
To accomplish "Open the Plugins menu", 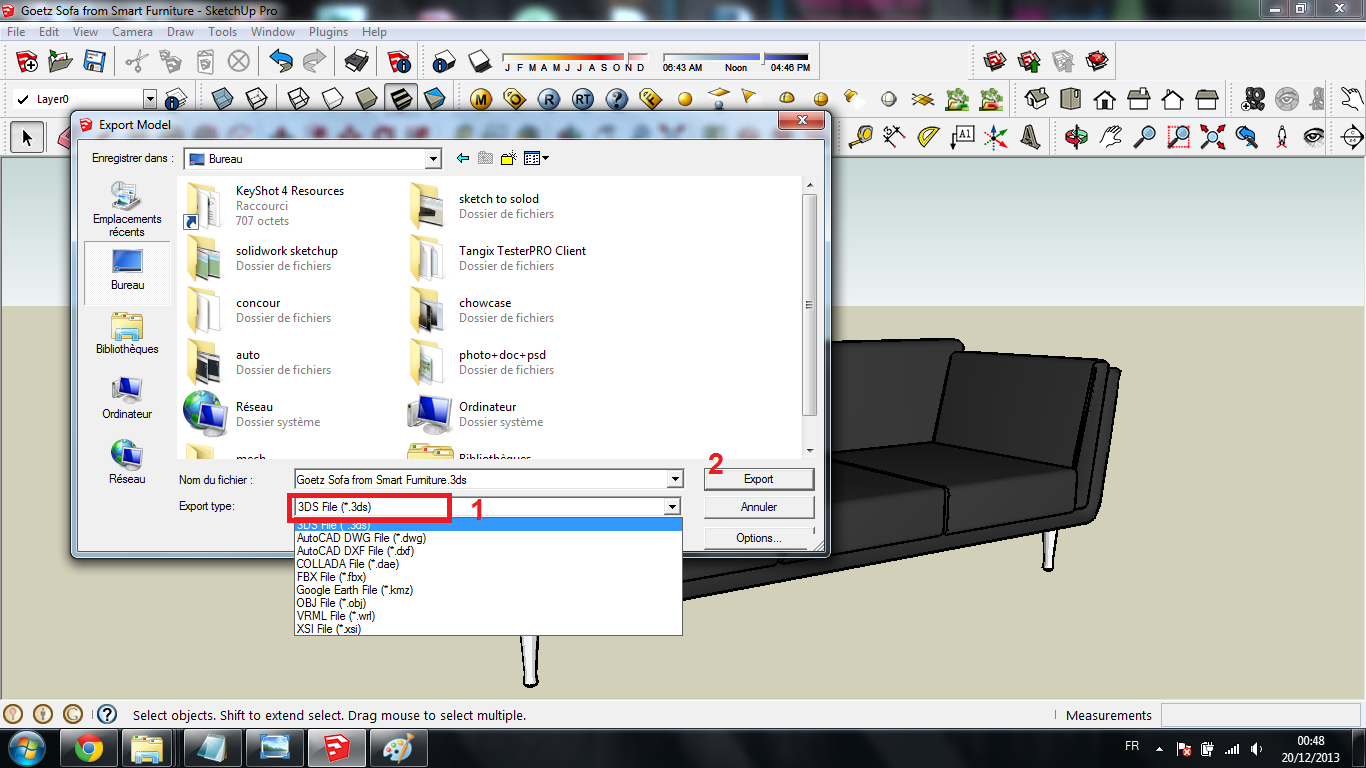I will point(329,32).
